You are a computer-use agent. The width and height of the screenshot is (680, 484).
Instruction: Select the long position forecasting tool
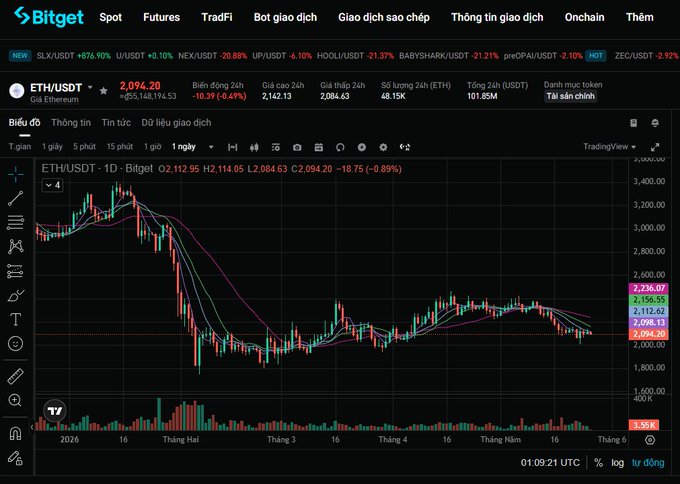point(16,271)
